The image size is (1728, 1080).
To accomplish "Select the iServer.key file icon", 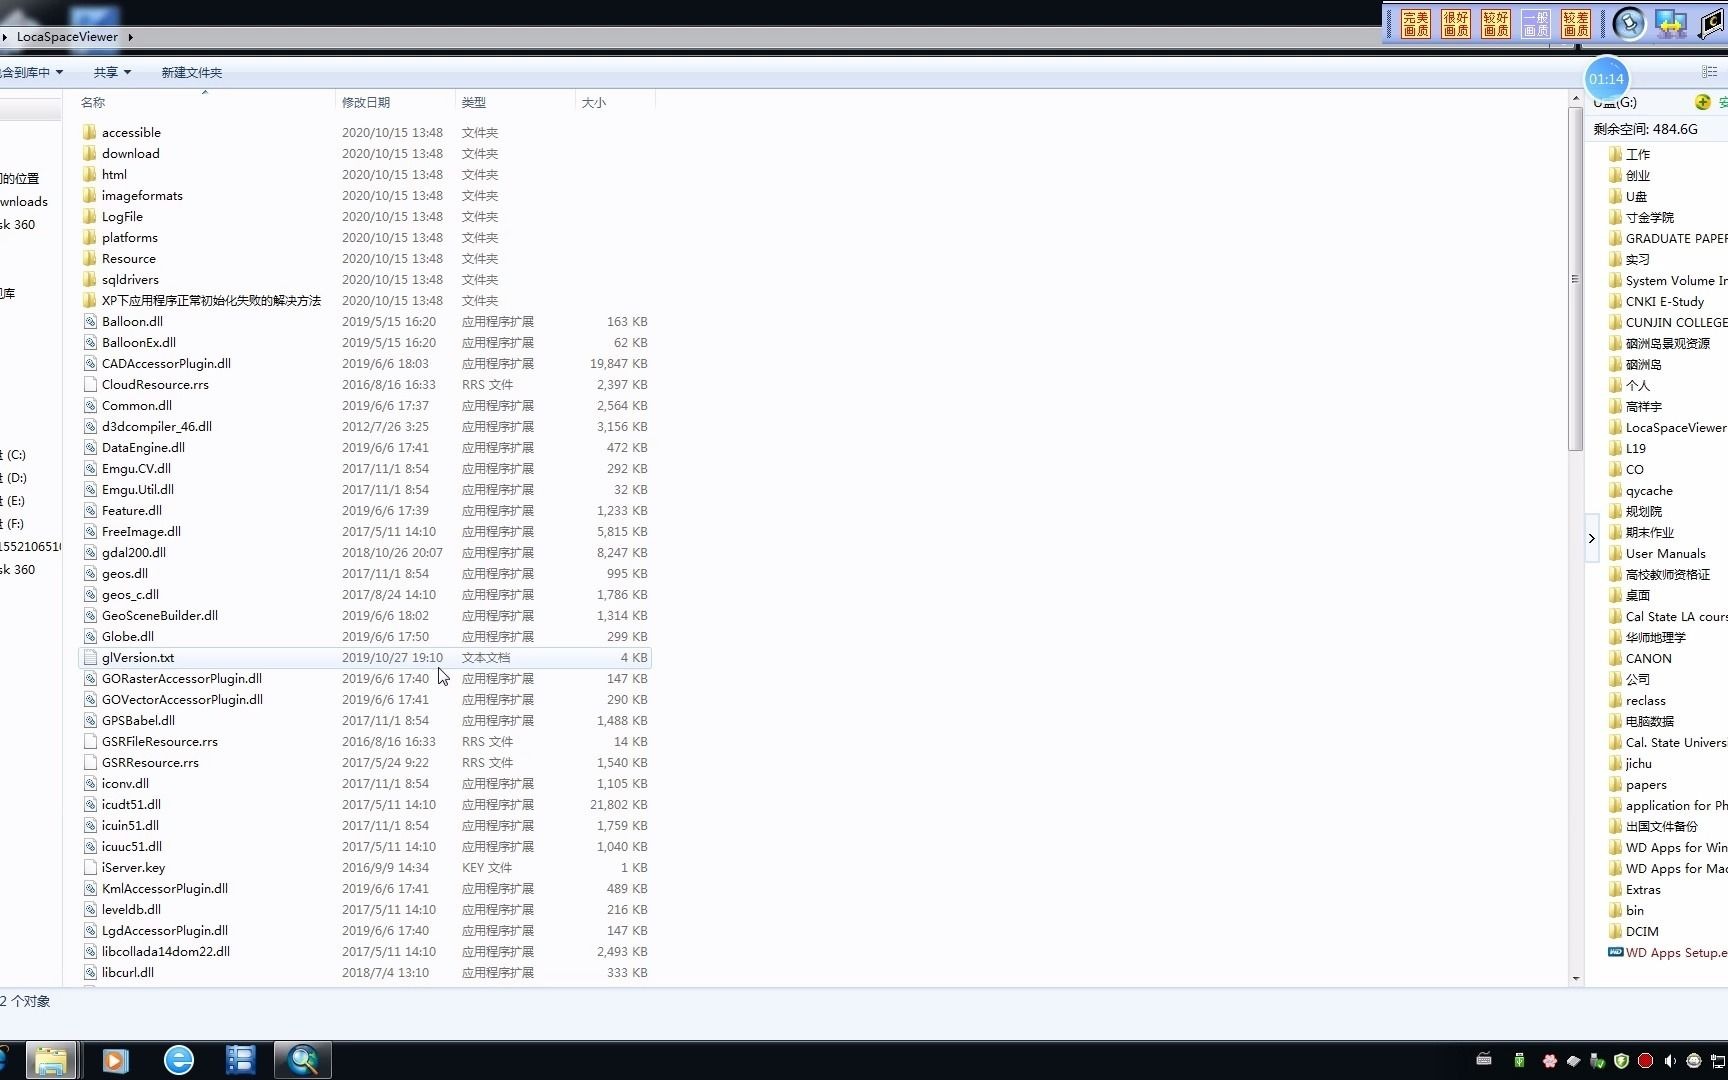I will click(x=90, y=867).
